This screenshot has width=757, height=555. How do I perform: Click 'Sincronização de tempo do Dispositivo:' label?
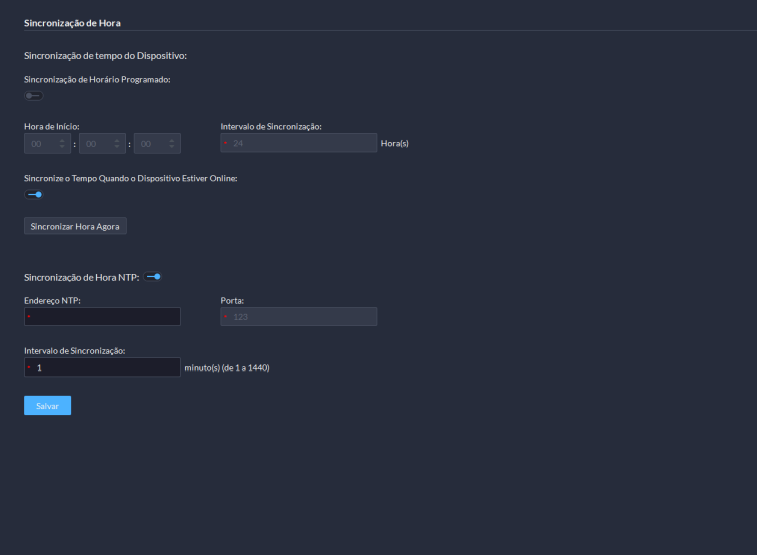105,56
